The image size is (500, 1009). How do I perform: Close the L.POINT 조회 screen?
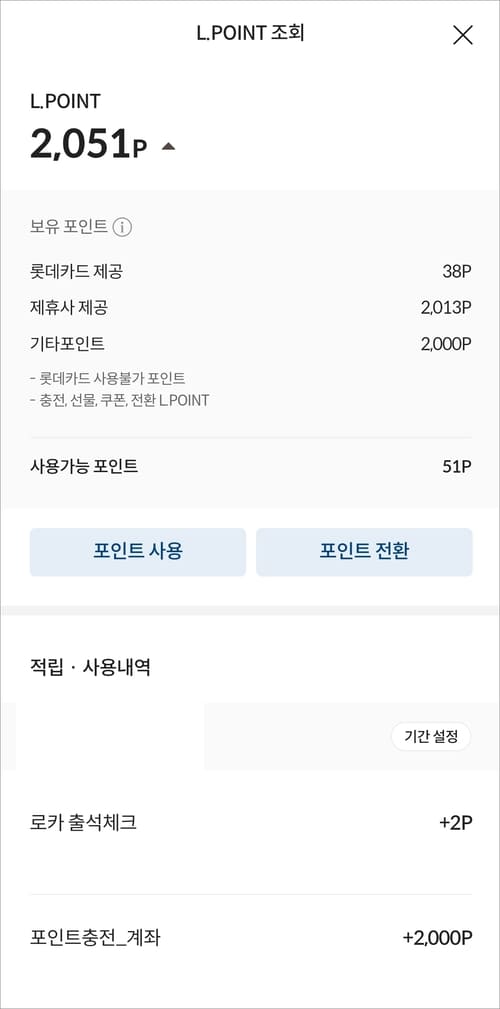coord(463,35)
